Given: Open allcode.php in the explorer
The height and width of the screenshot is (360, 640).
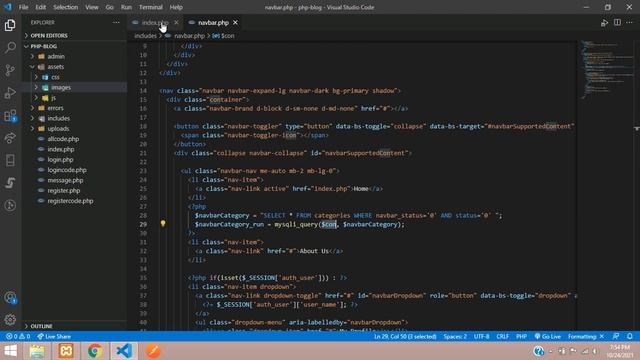Looking at the screenshot, I should [63, 139].
